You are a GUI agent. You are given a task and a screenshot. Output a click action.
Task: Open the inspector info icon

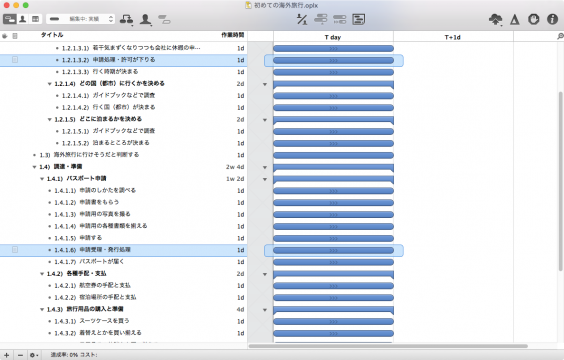[x=552, y=19]
